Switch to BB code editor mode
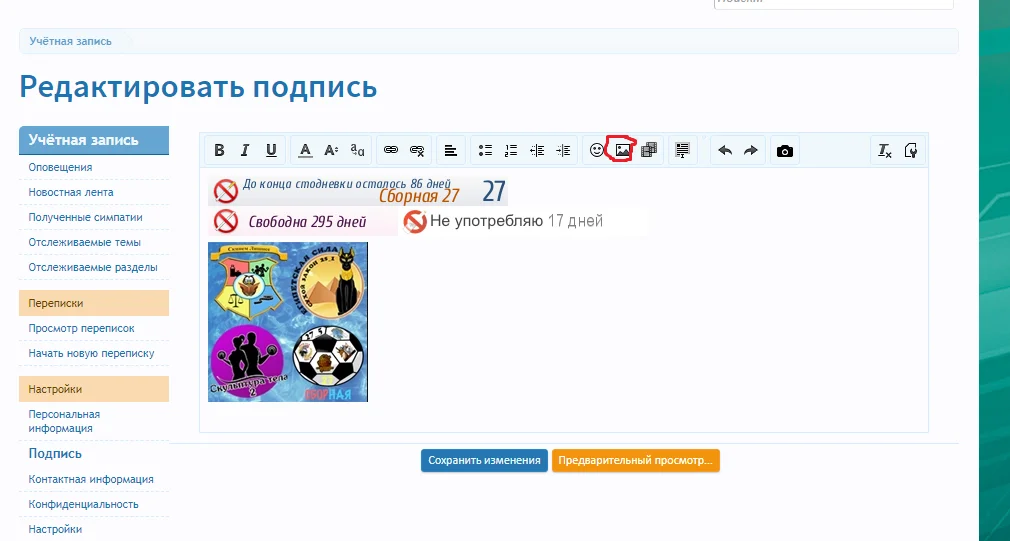 [x=911, y=150]
